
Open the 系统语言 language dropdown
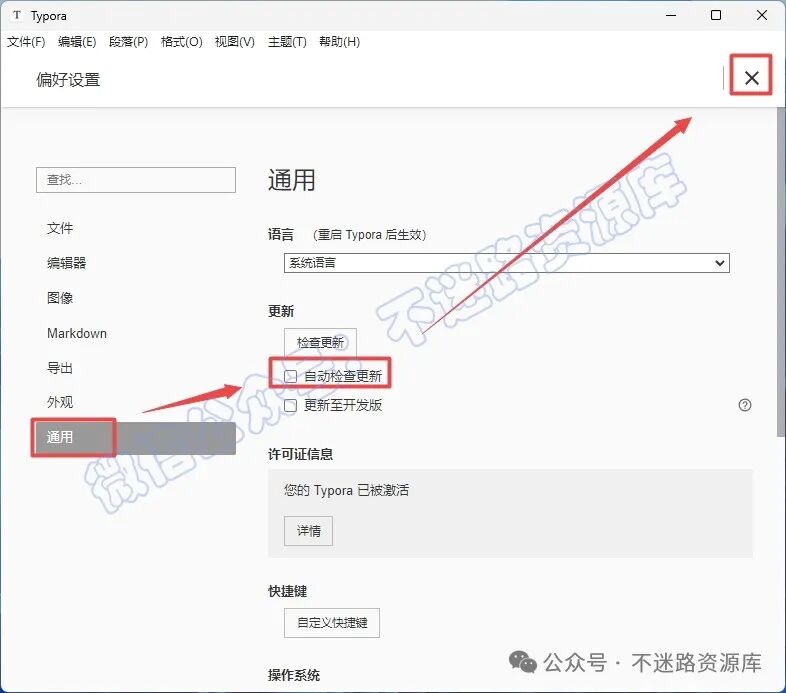[x=506, y=263]
